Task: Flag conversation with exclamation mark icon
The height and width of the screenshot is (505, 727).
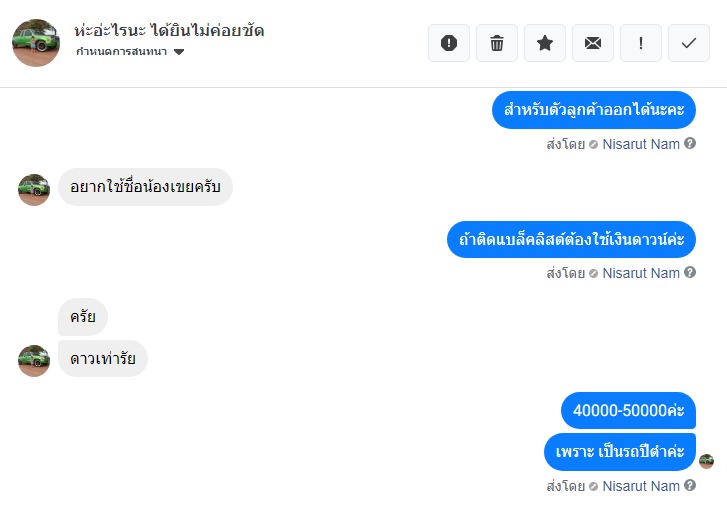Action: (641, 43)
